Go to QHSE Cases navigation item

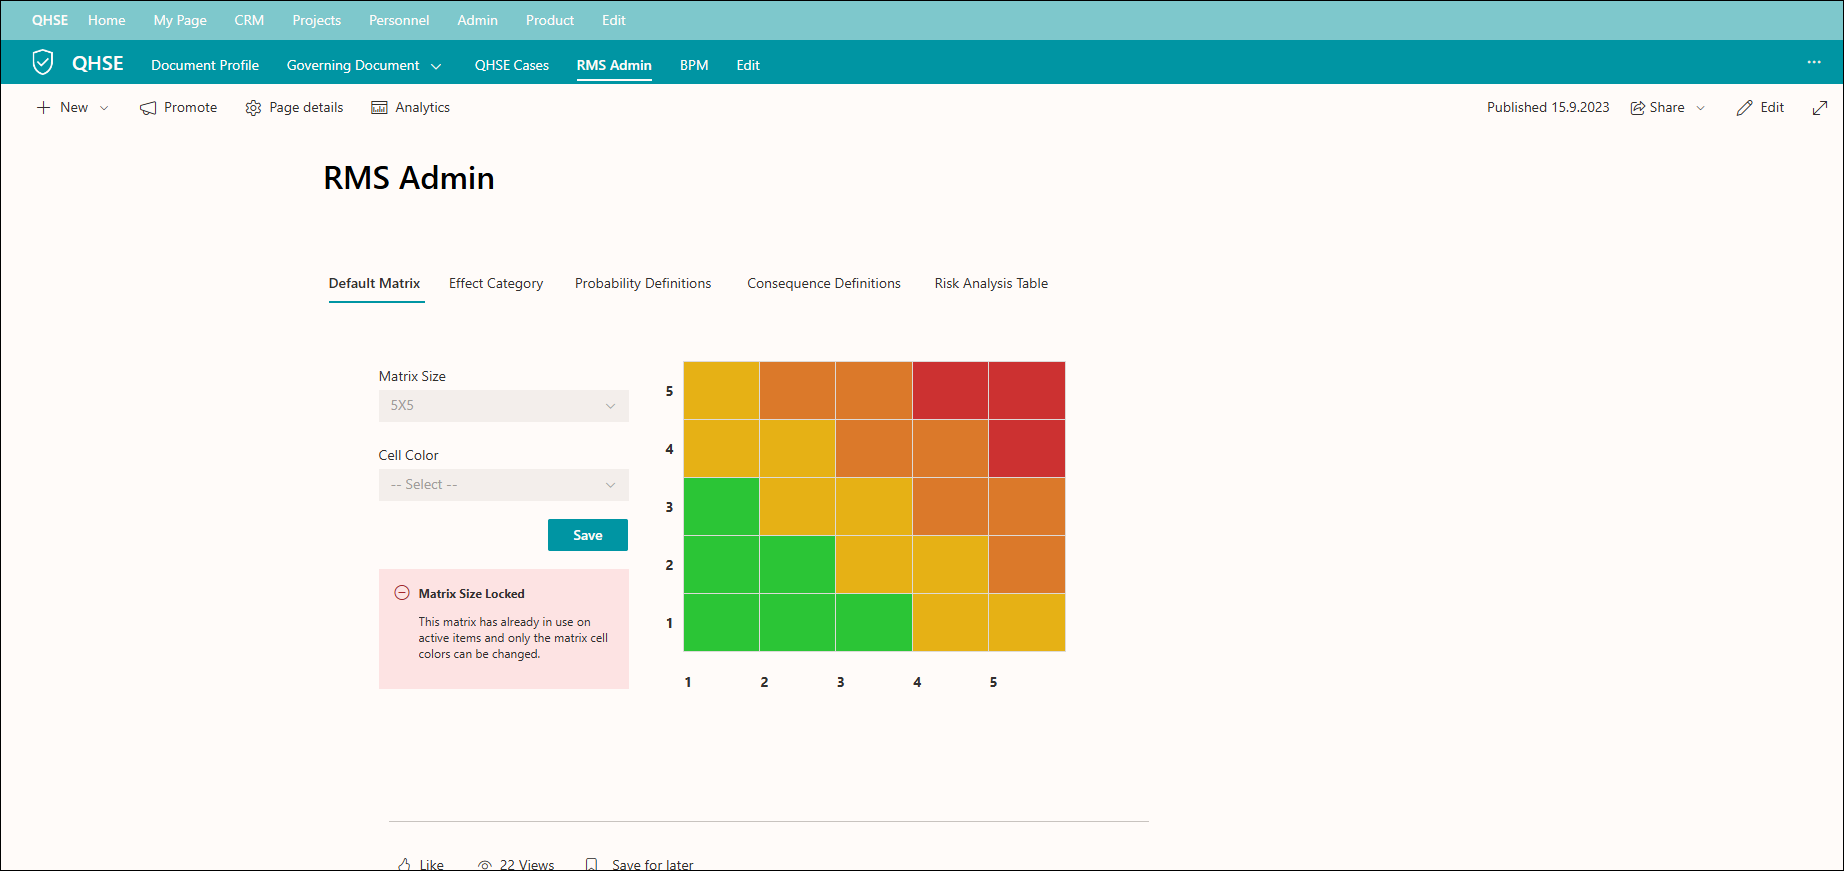[512, 65]
